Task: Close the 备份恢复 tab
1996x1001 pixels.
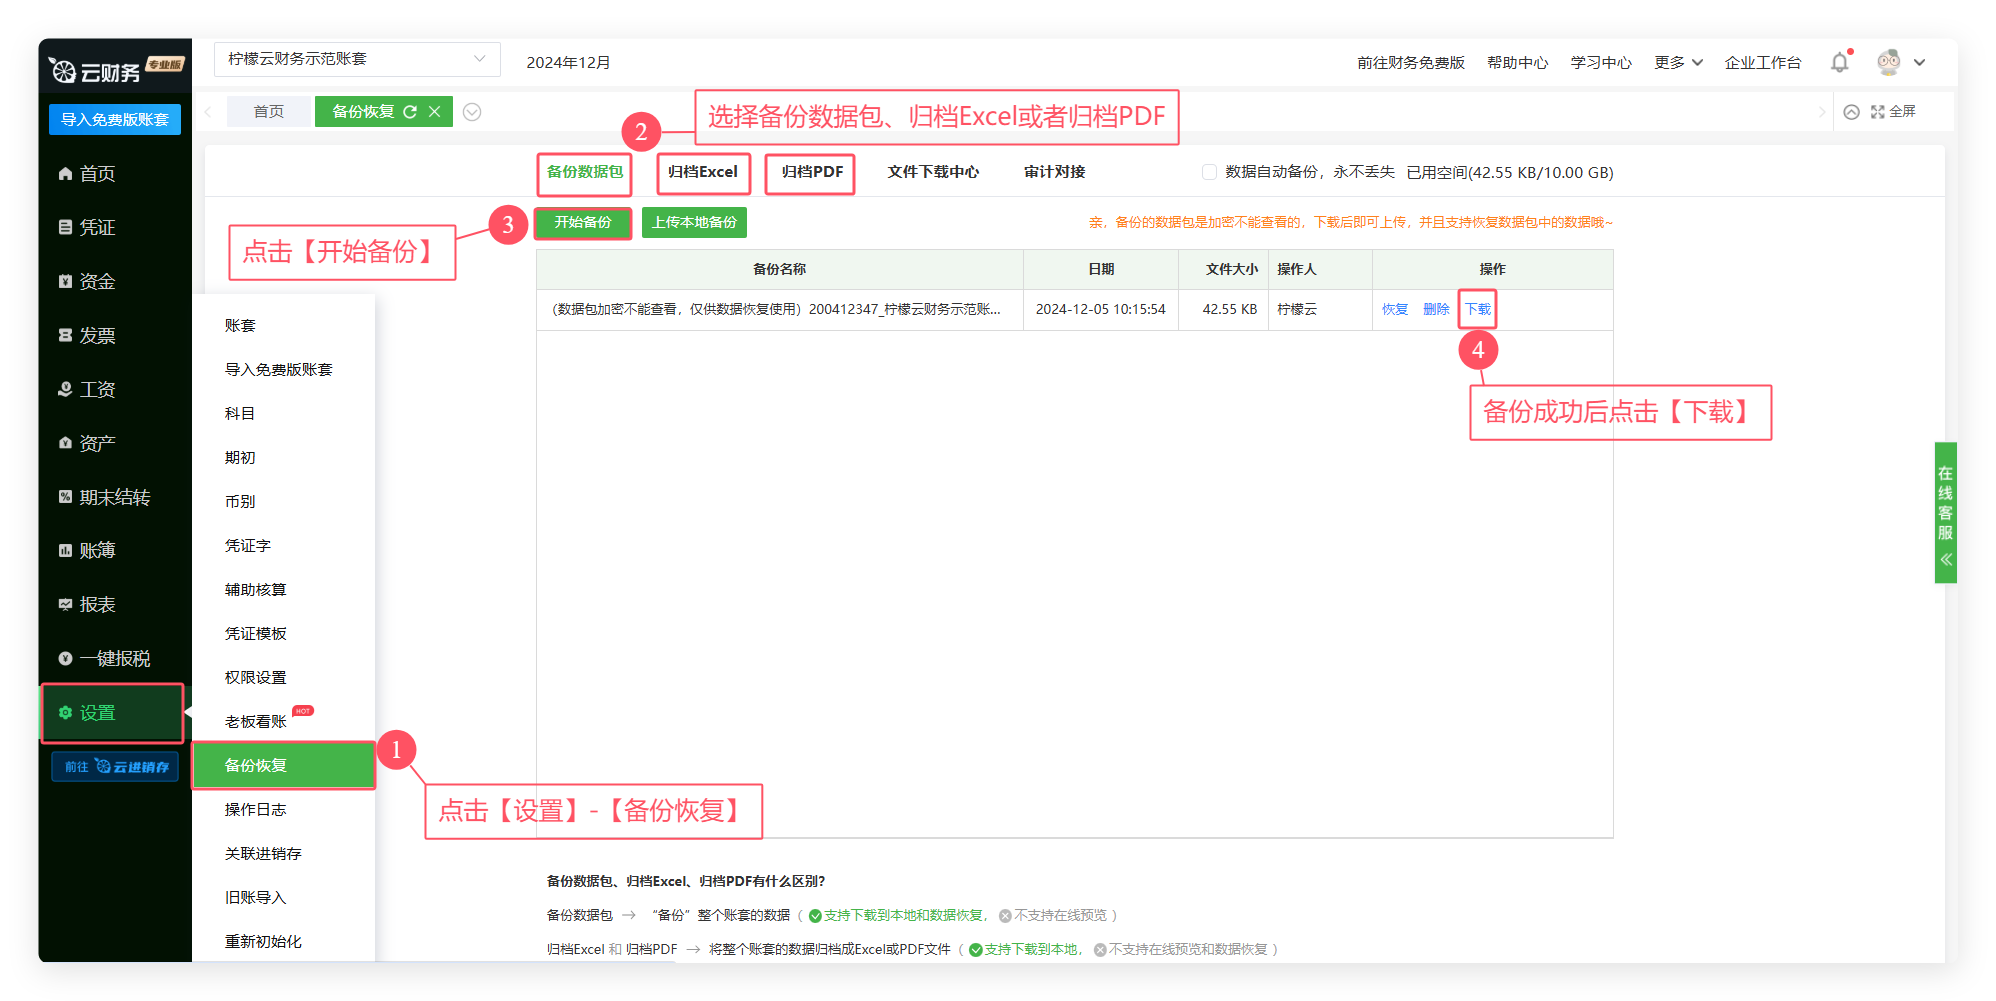Action: (435, 112)
